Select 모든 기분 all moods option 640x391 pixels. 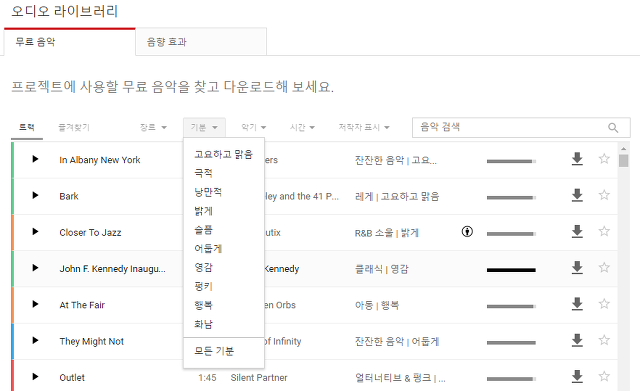pyautogui.click(x=224, y=351)
